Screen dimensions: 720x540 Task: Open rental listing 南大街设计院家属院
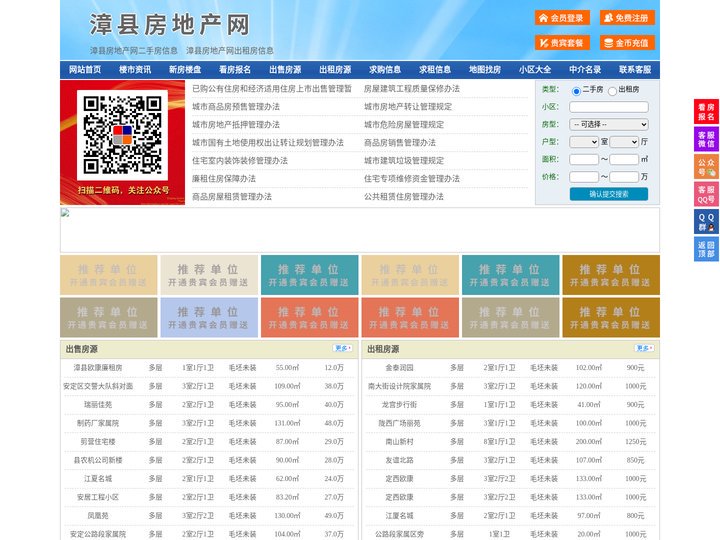(x=399, y=386)
